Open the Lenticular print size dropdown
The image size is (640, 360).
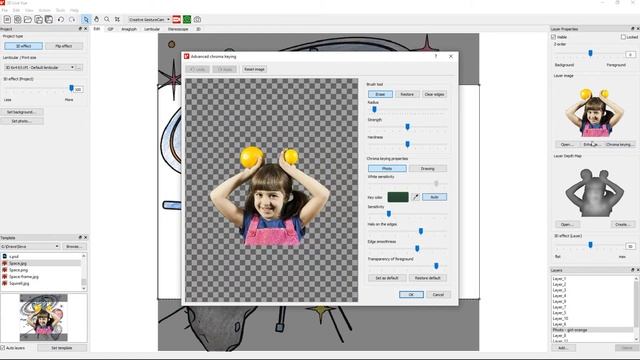pos(40,67)
